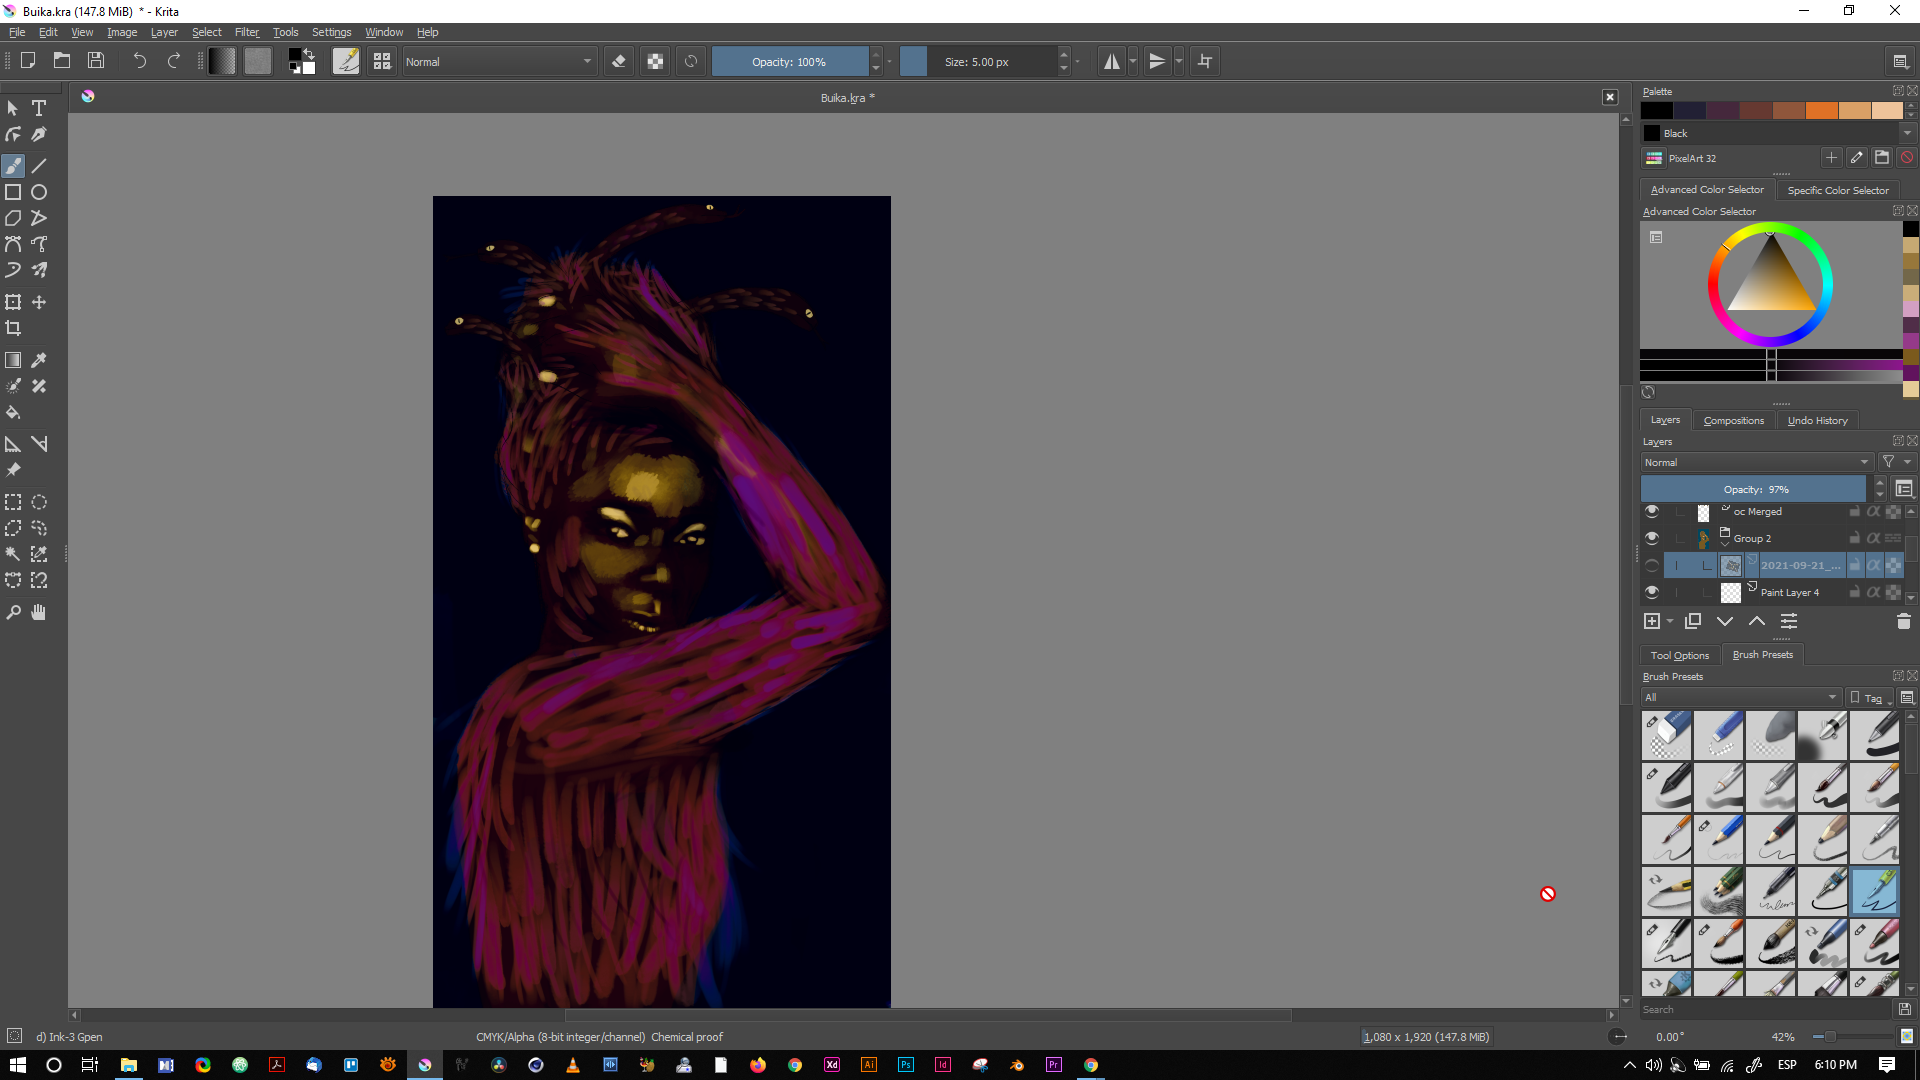1920x1080 pixels.
Task: Select the Ellipse shape tool
Action: click(39, 192)
